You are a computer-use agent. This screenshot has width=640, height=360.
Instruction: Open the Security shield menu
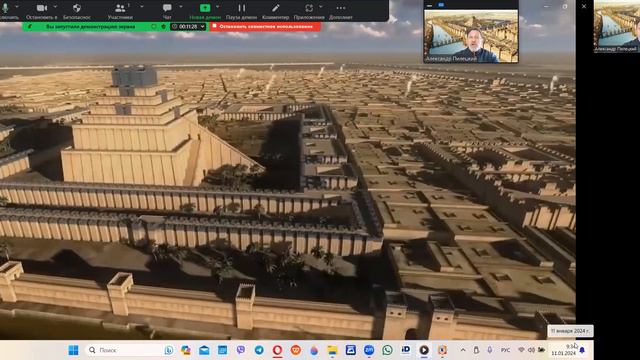tap(77, 11)
